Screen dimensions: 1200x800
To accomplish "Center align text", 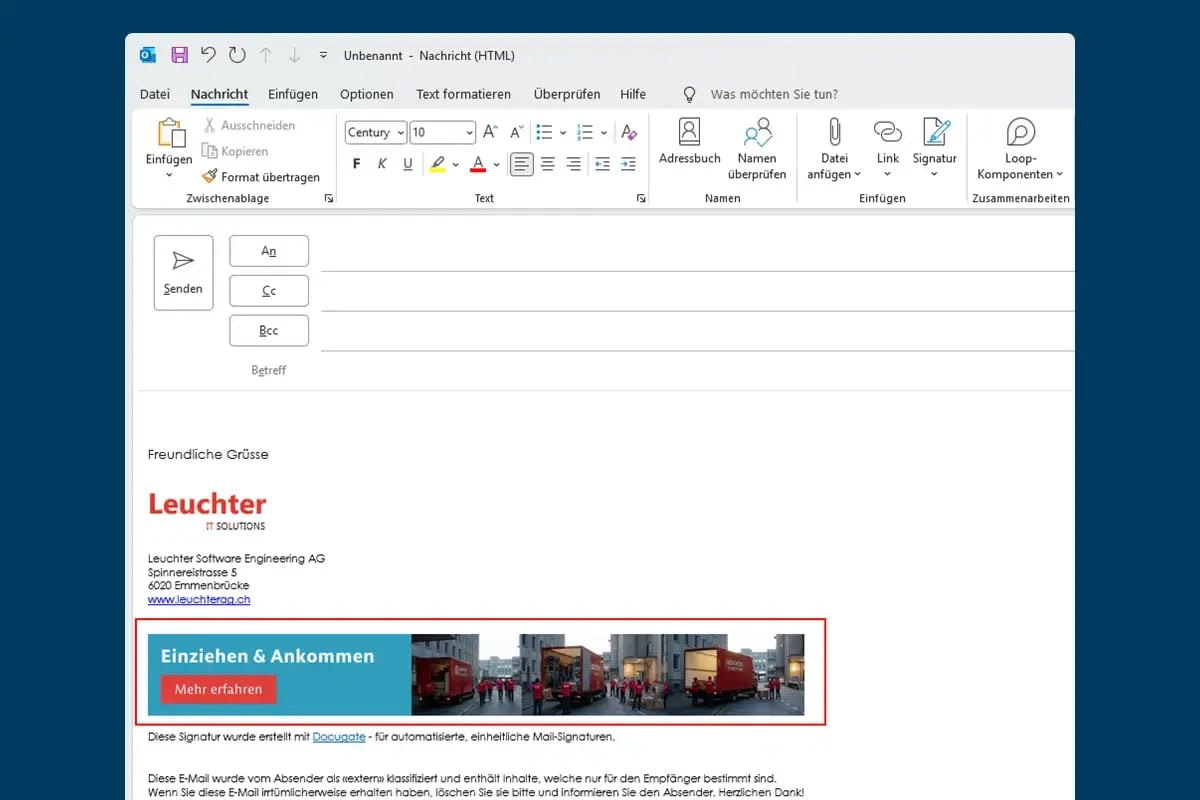I will click(548, 164).
